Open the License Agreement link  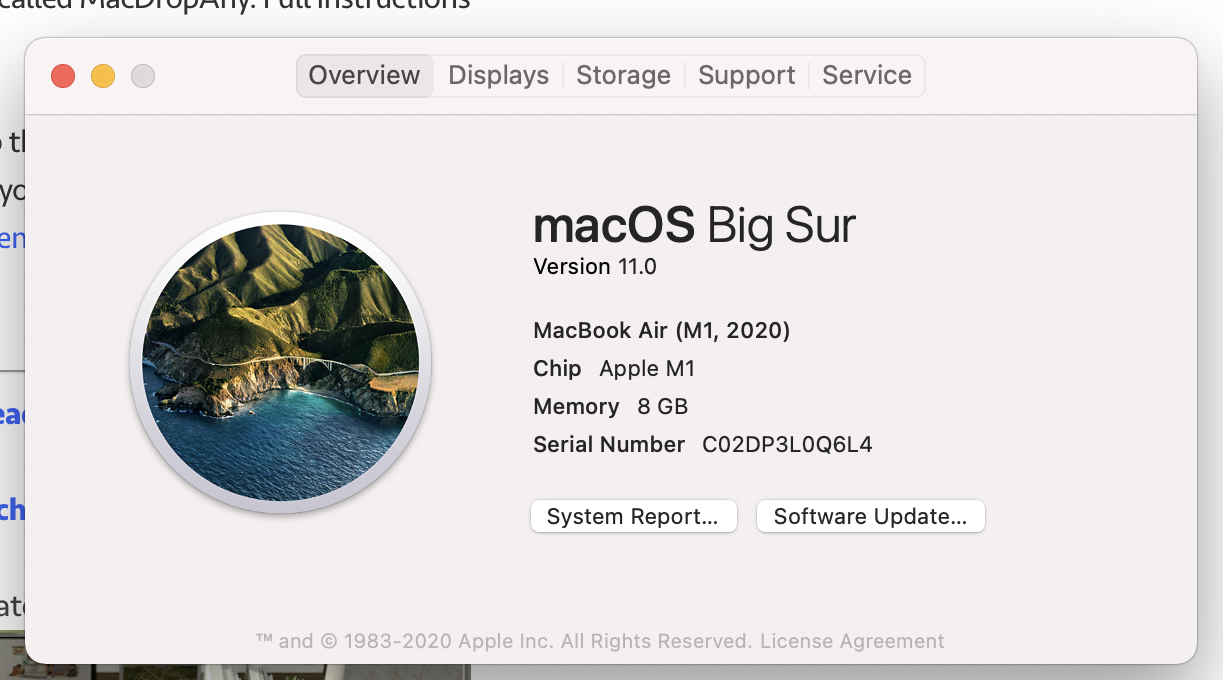[x=852, y=641]
